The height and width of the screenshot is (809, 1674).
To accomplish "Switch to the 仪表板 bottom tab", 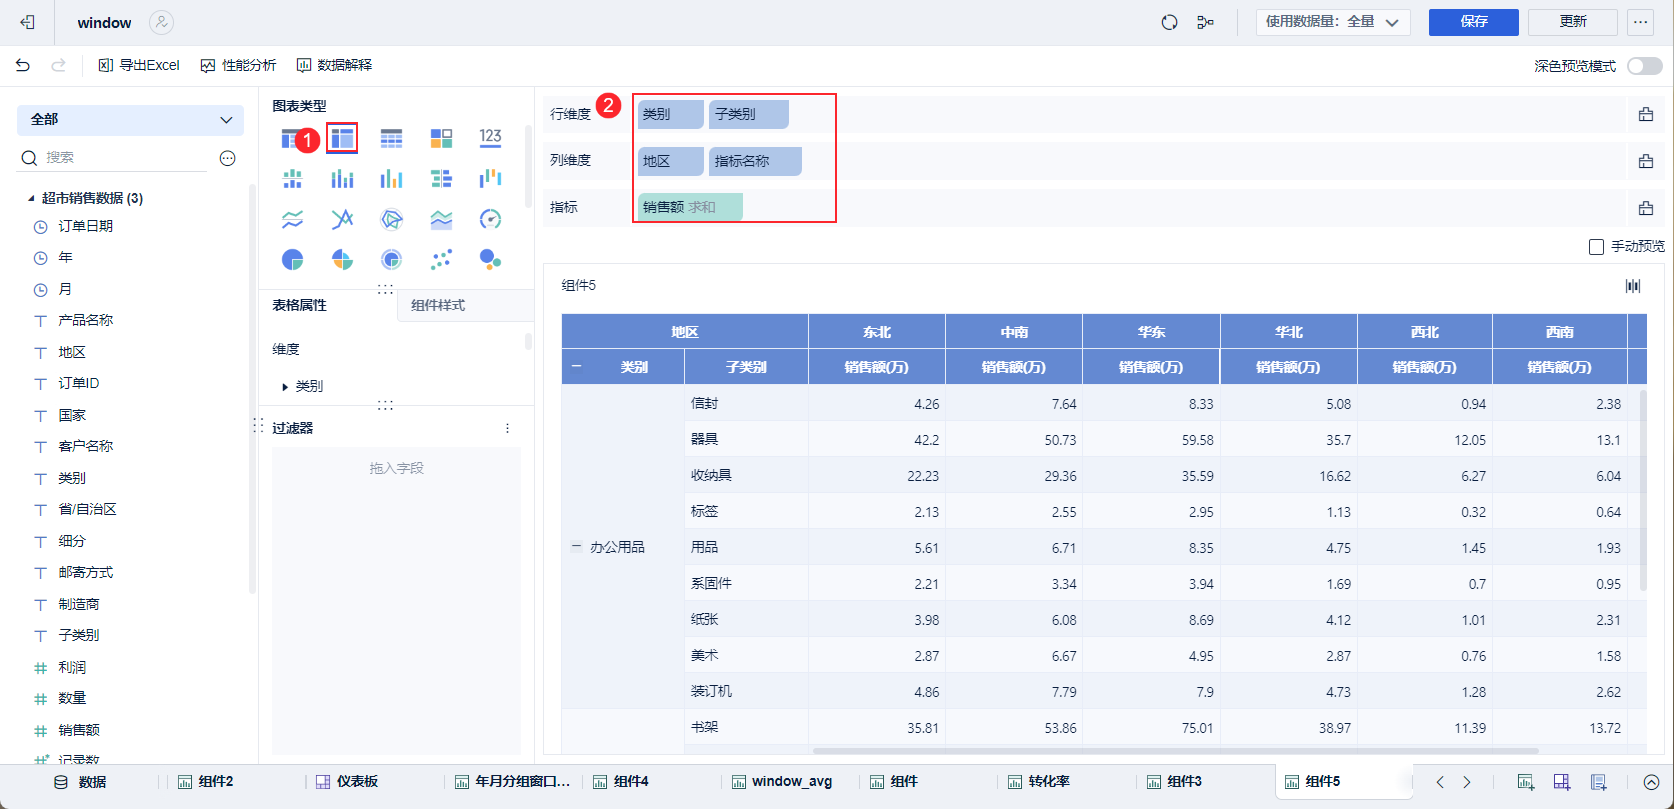I will [x=347, y=782].
